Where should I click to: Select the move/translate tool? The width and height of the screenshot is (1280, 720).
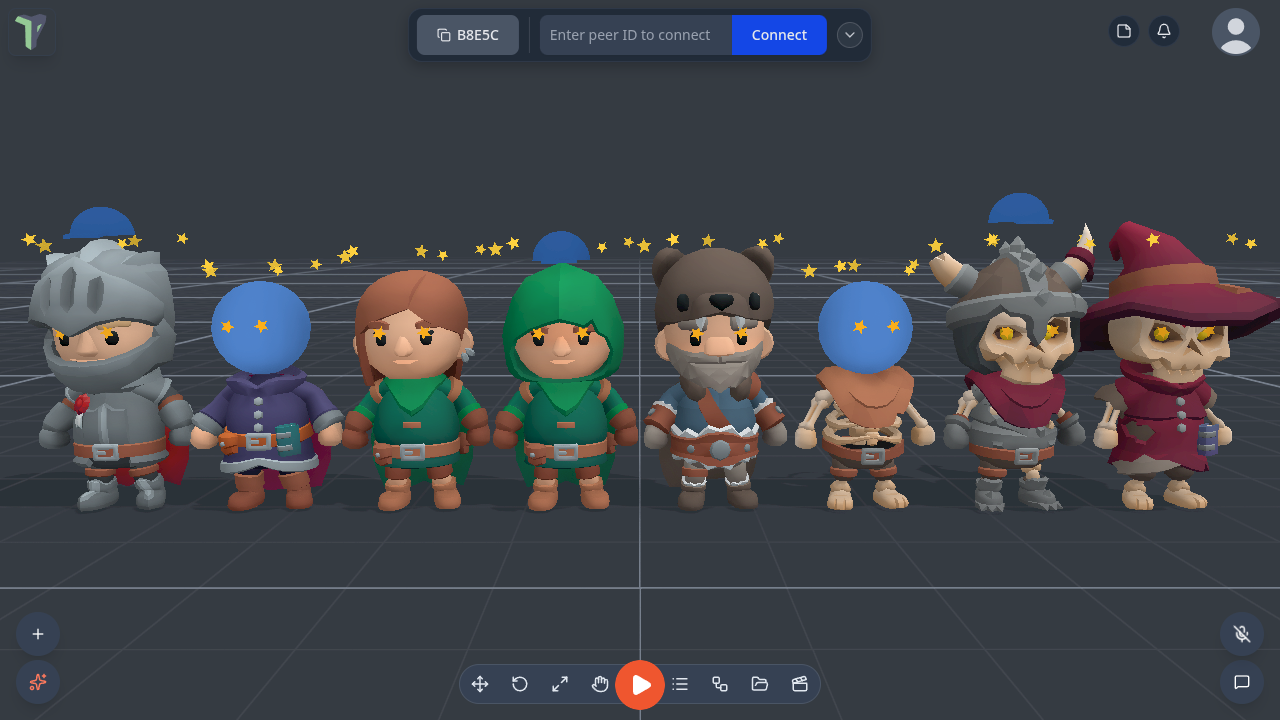click(x=480, y=684)
